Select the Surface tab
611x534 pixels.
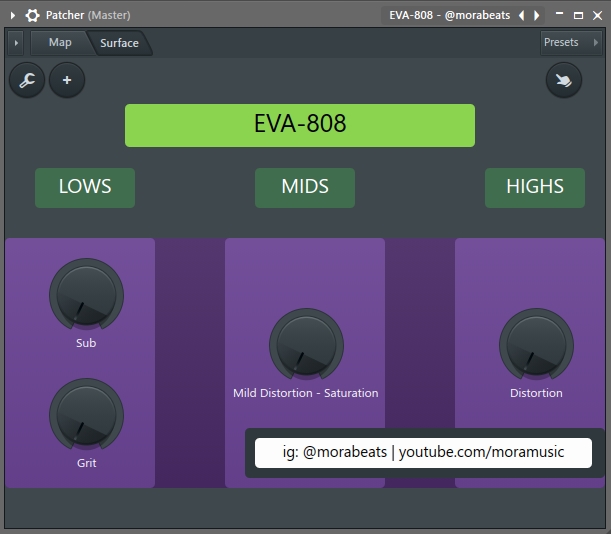click(119, 43)
